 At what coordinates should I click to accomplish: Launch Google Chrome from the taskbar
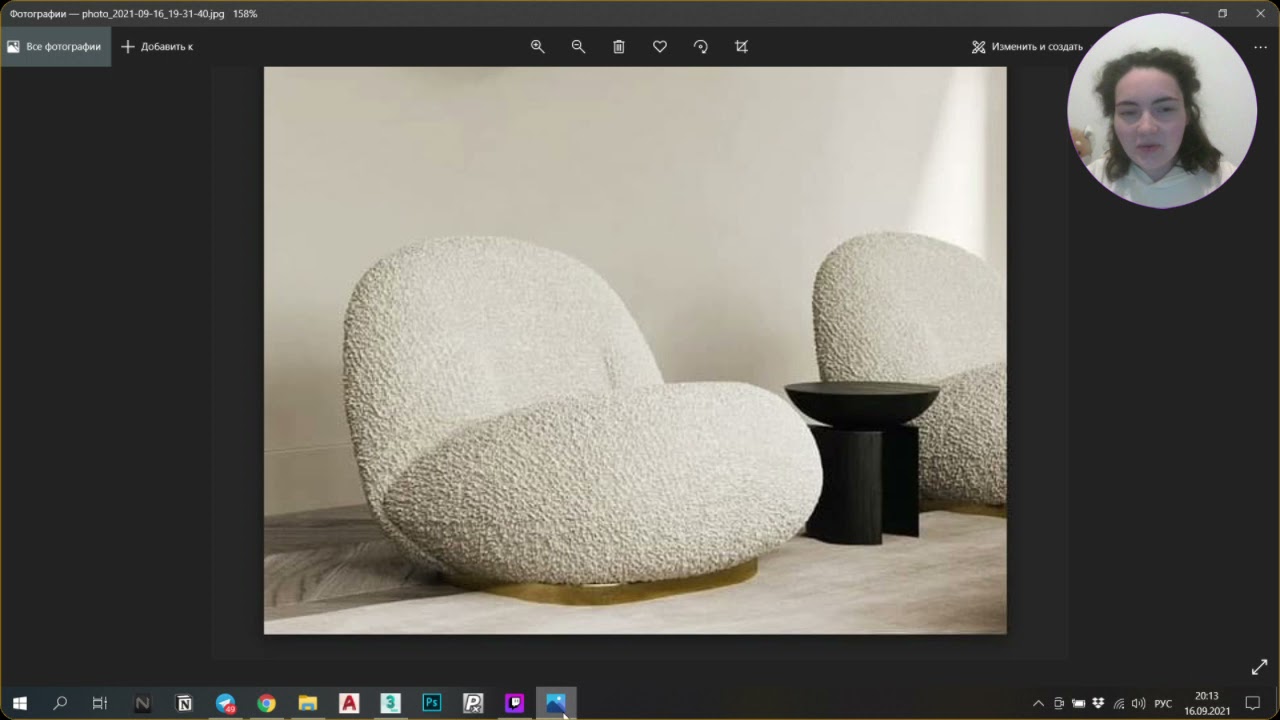266,703
